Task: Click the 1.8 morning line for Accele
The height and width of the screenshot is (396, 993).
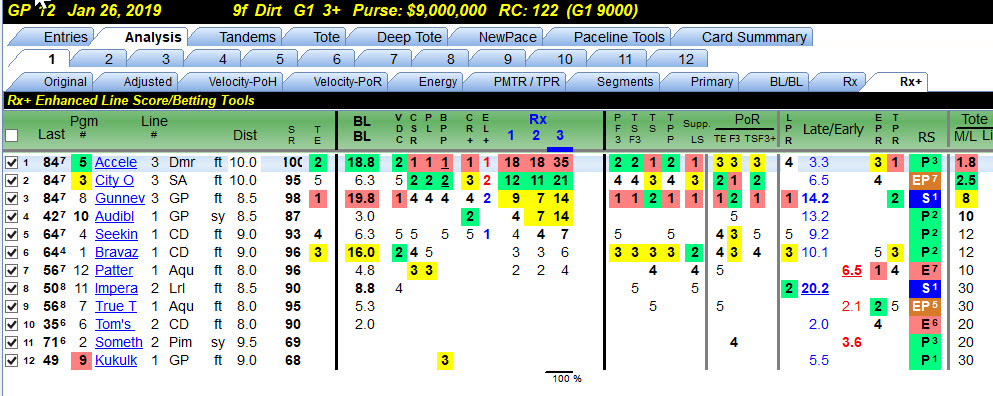Action: pyautogui.click(x=966, y=163)
